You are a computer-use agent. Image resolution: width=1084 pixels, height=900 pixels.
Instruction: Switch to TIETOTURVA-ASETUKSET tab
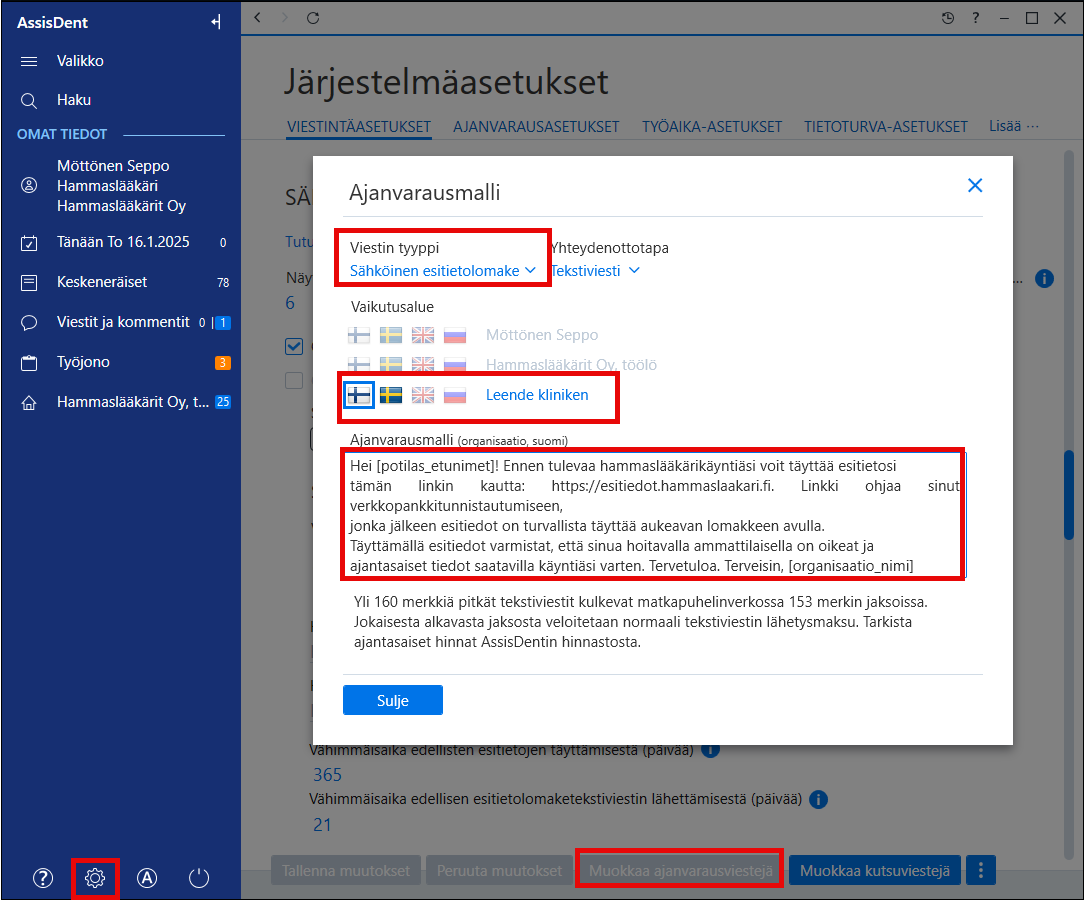[886, 127]
